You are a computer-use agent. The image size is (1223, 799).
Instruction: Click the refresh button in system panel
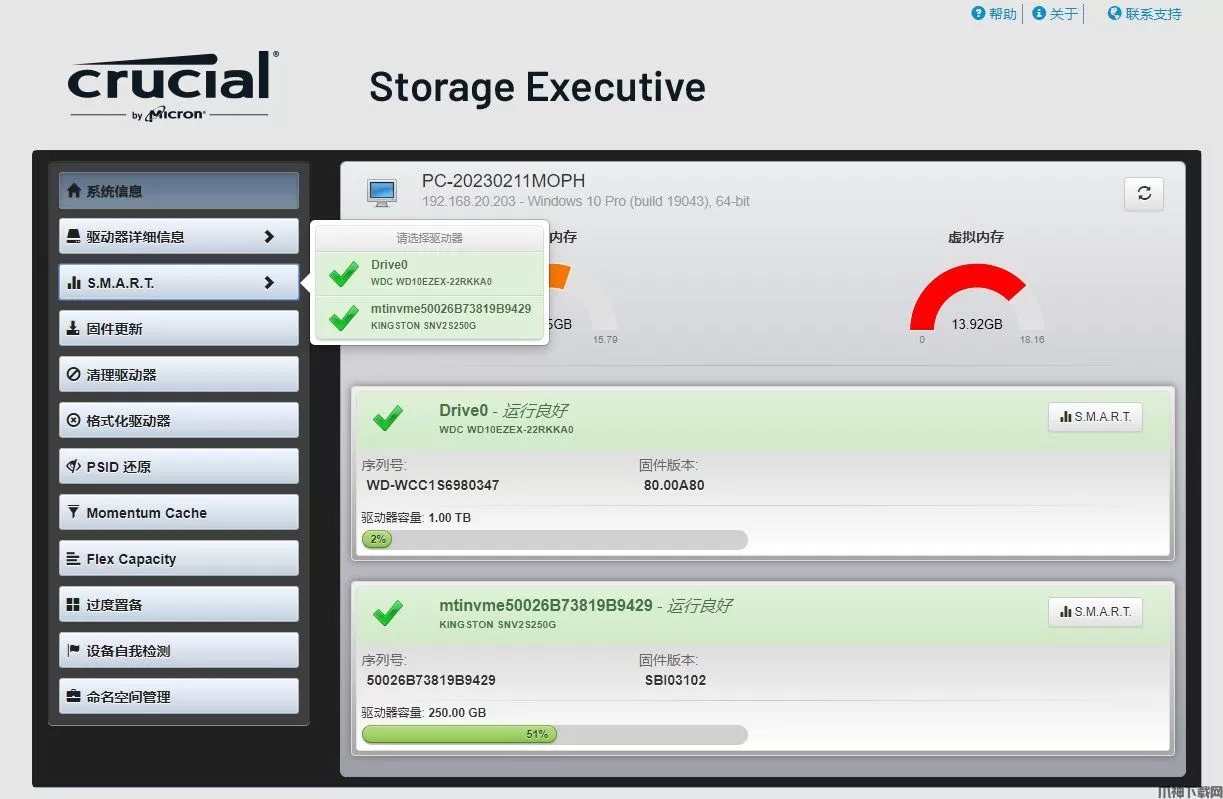(x=1144, y=194)
